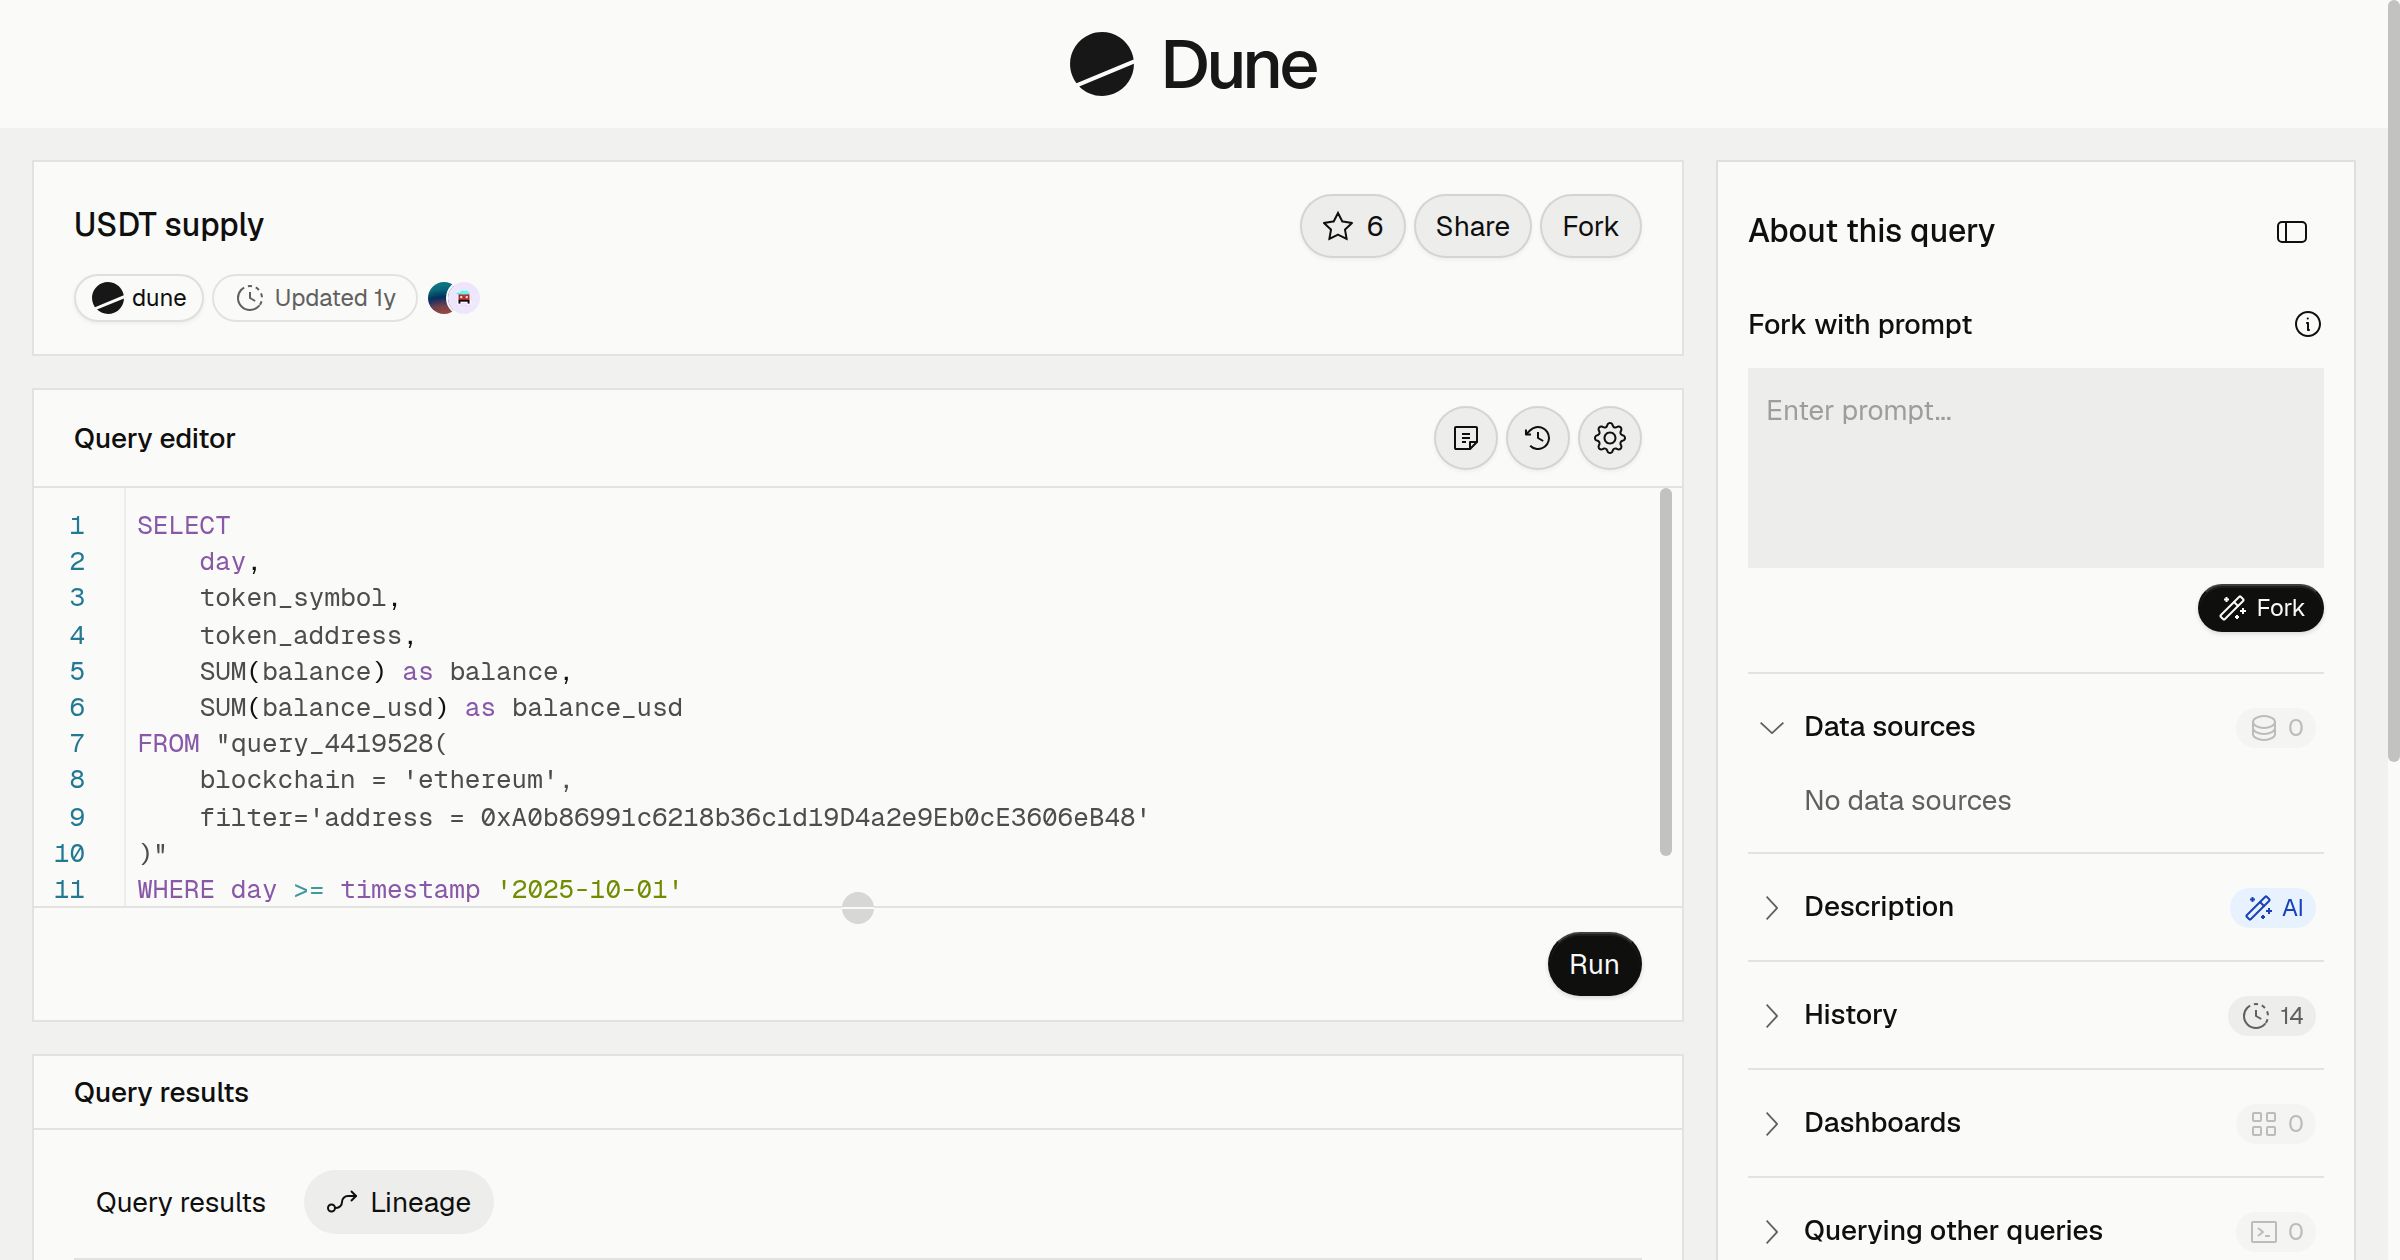Click the '2025-10-01' date literal
This screenshot has width=2400, height=1260.
589,890
